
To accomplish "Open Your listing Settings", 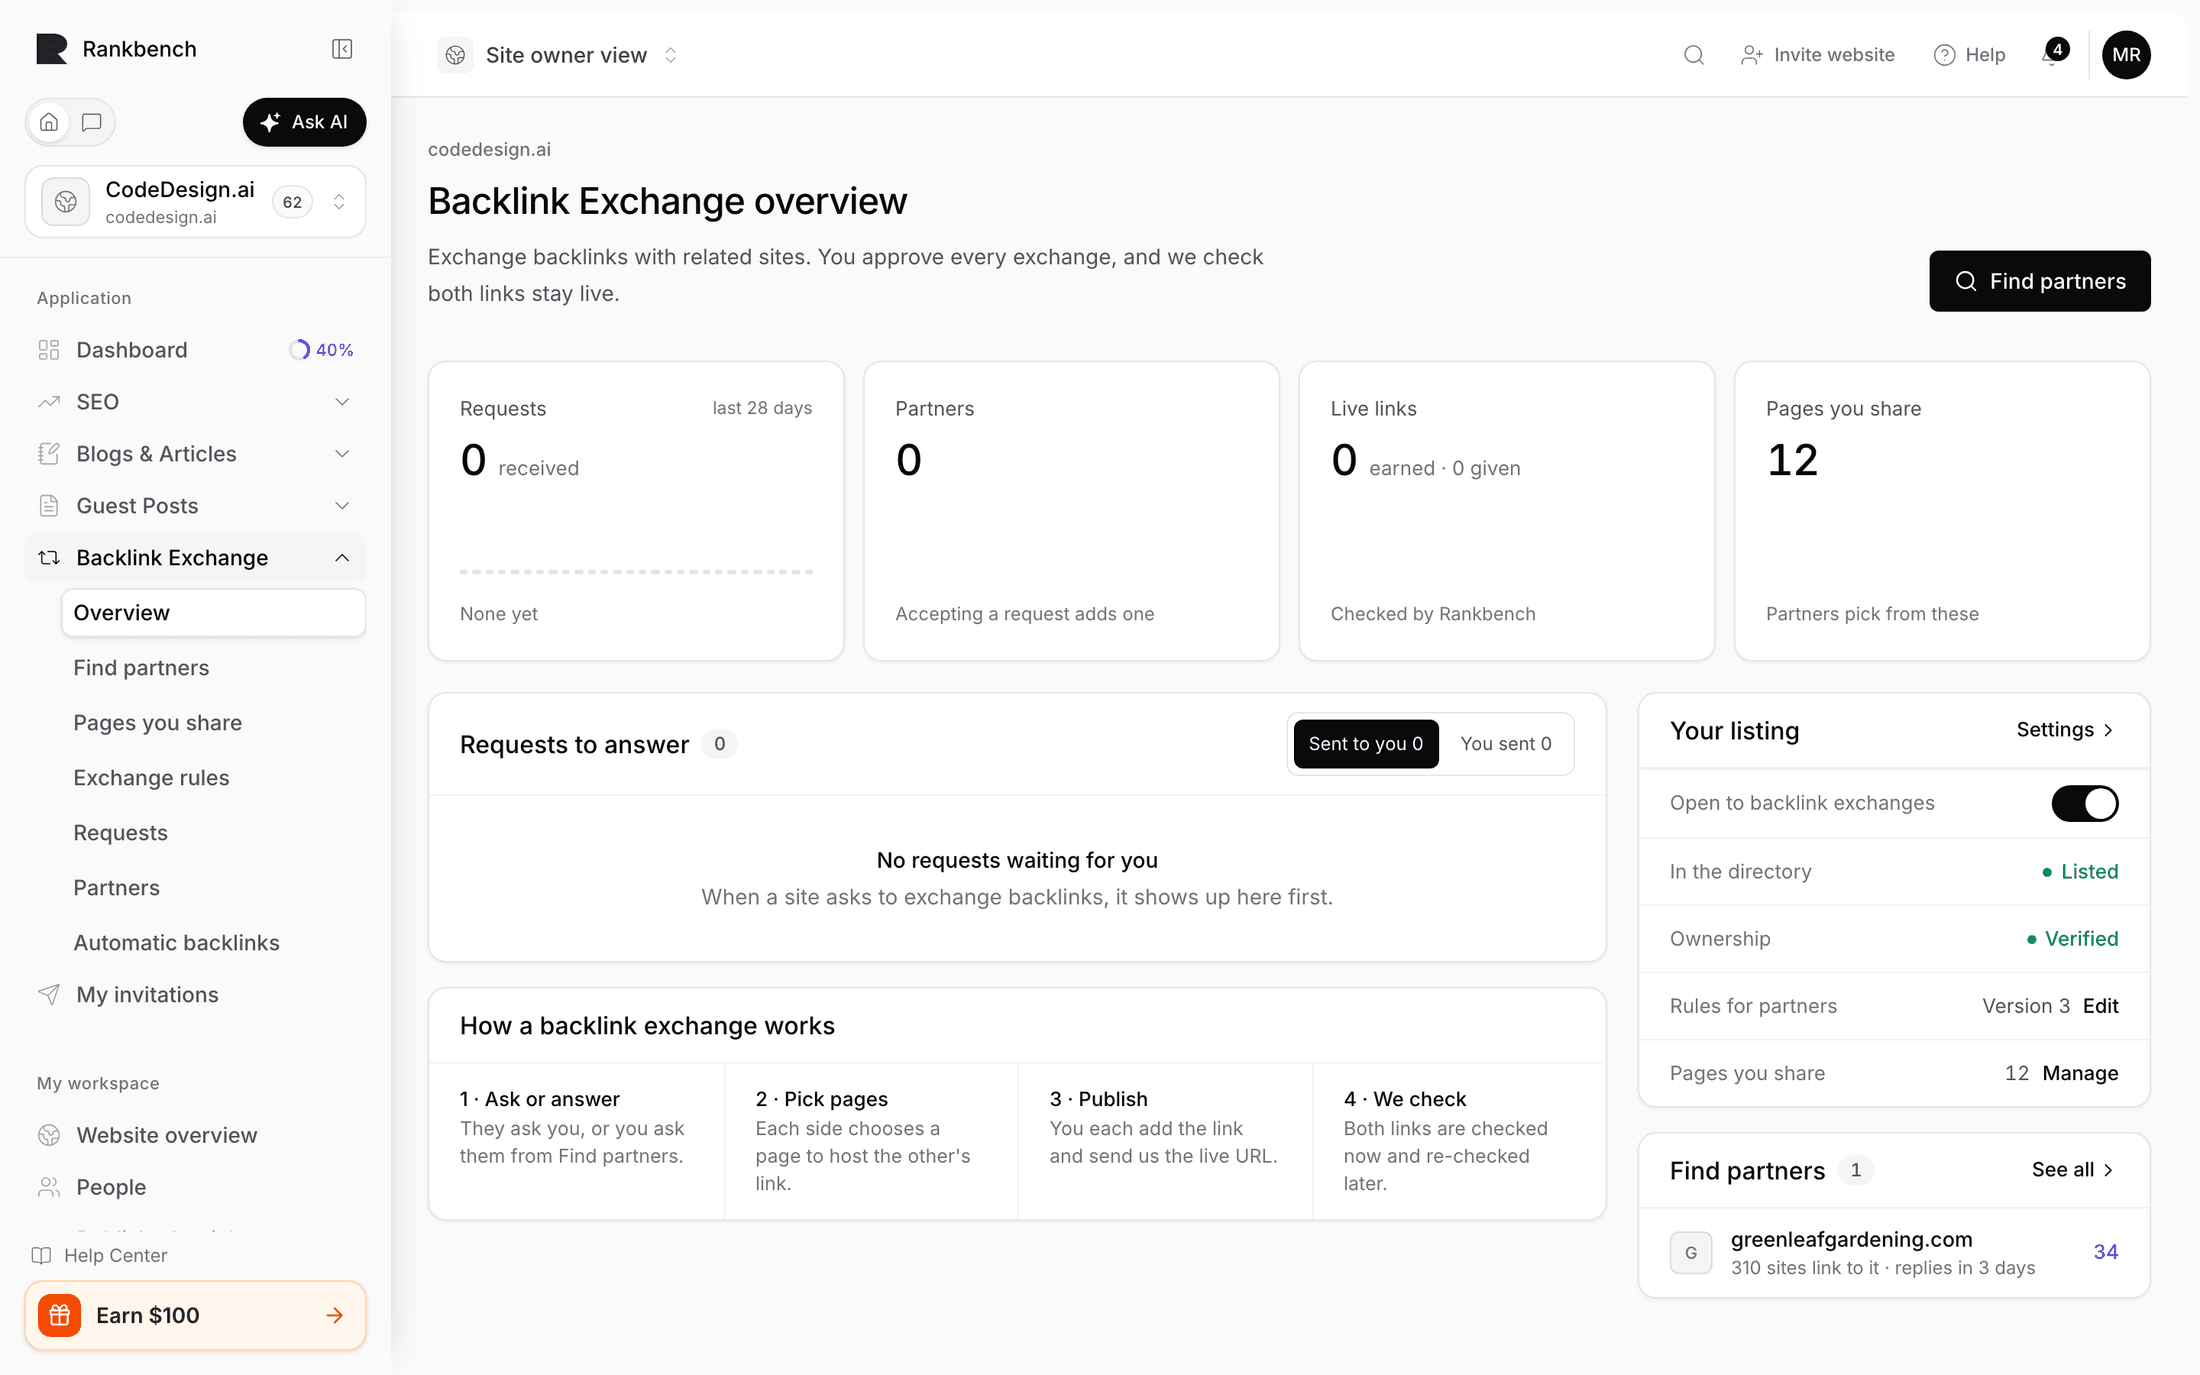I will [x=2066, y=730].
